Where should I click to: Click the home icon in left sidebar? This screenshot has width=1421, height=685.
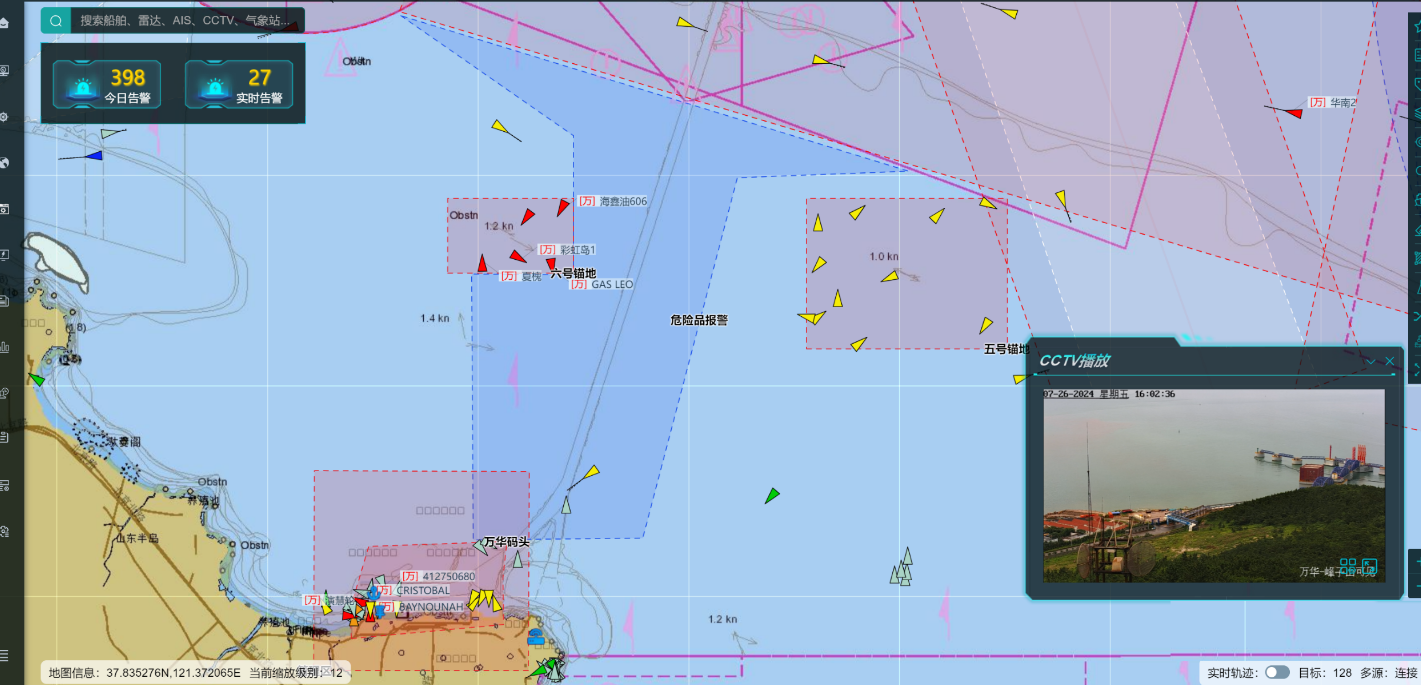point(5,23)
